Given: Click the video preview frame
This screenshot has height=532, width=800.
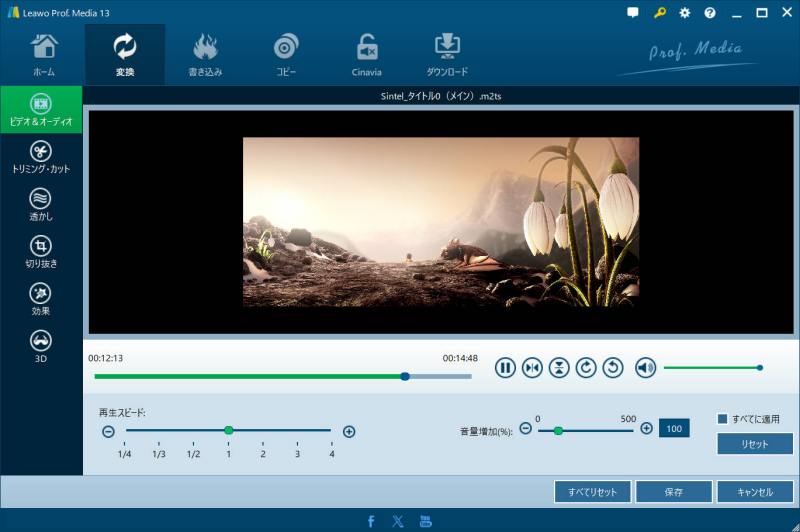Looking at the screenshot, I should pos(441,222).
